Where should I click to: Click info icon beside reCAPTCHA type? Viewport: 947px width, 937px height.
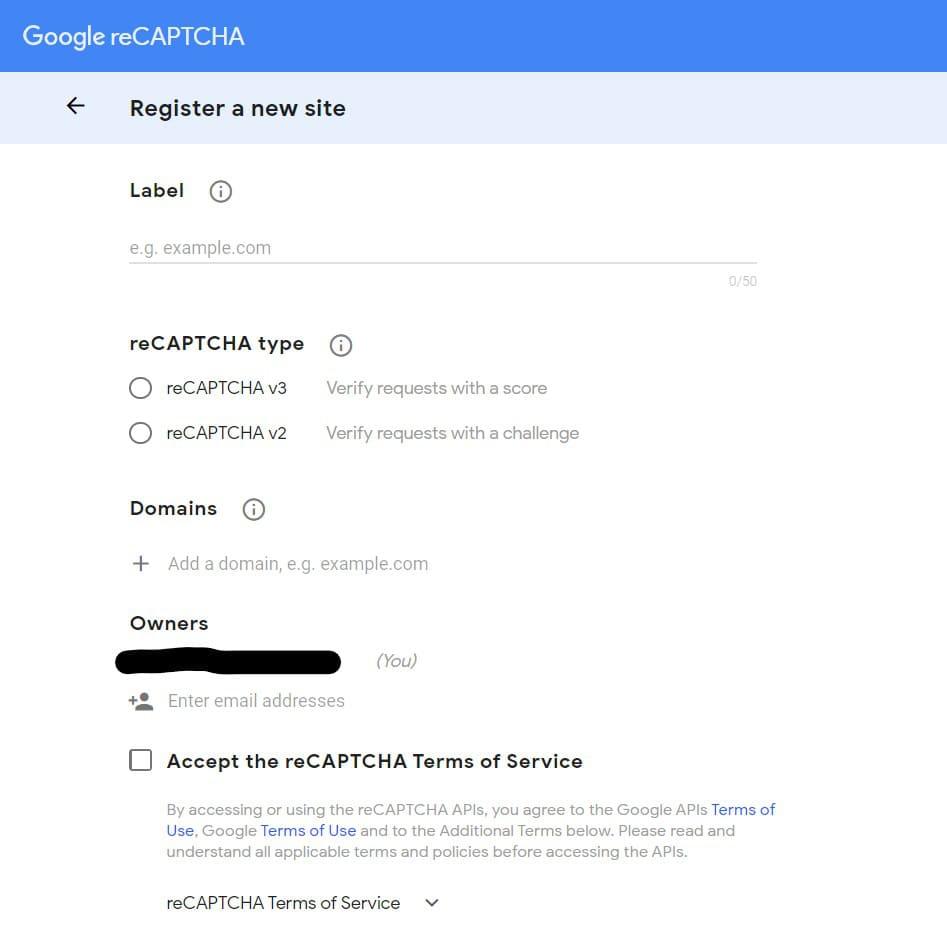(x=341, y=346)
